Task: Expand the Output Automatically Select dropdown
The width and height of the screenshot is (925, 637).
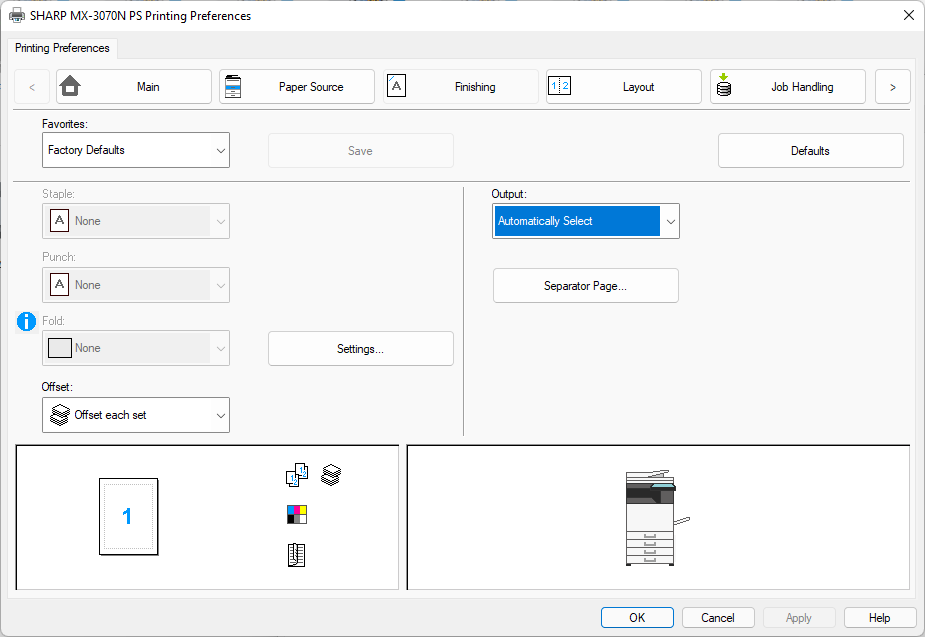Action: (586, 221)
